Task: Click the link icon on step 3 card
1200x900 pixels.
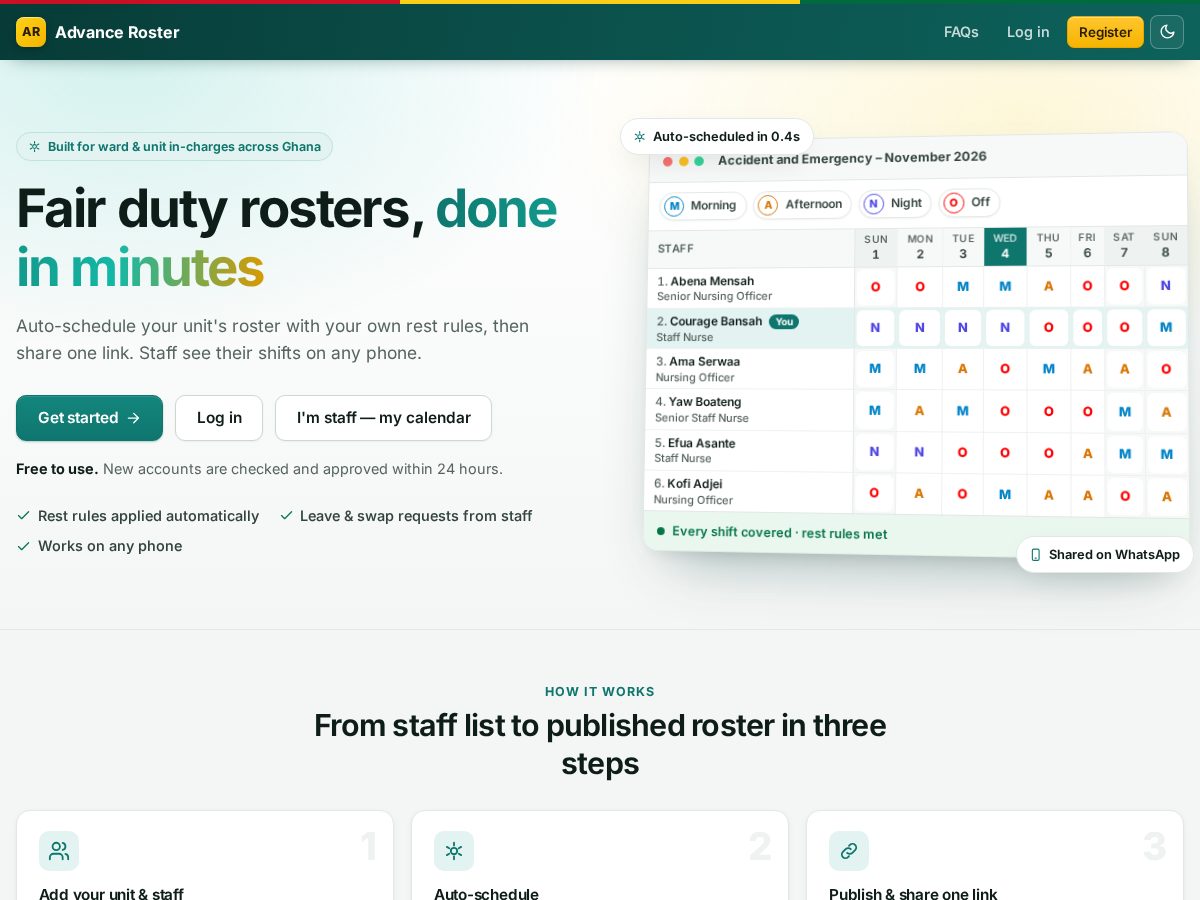Action: pyautogui.click(x=849, y=851)
